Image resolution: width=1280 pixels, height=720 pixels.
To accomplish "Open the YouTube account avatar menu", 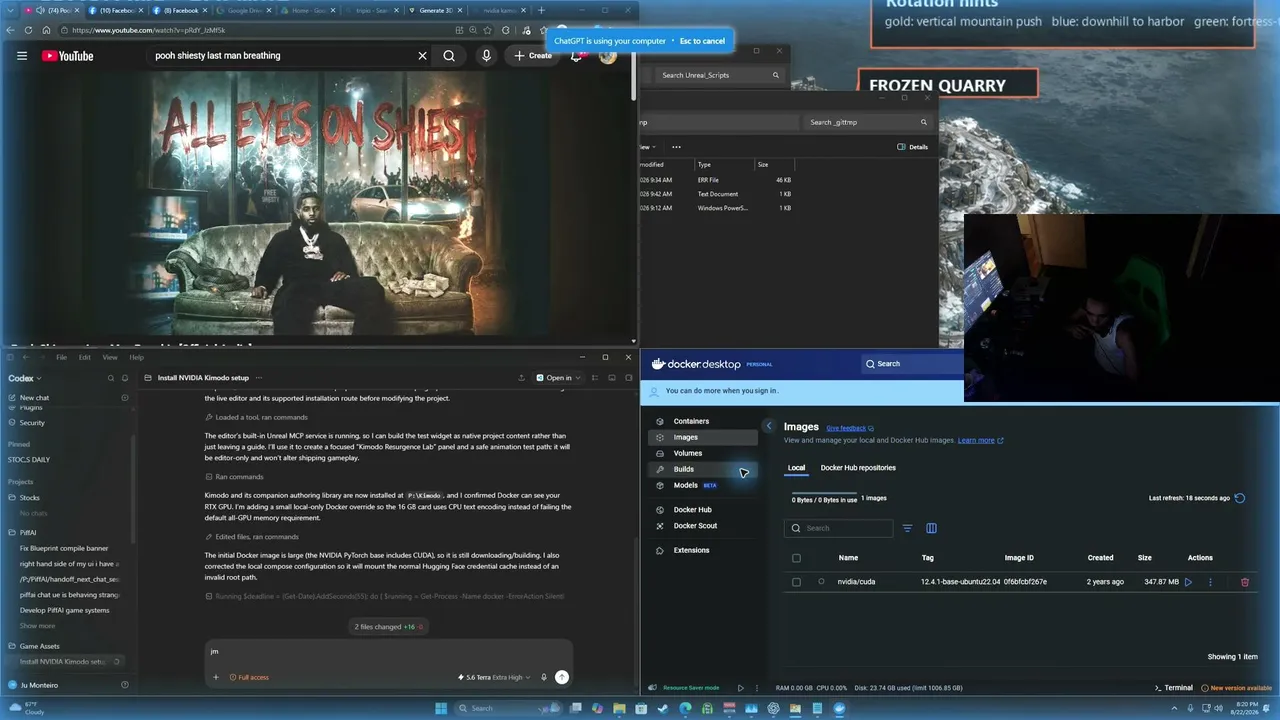I will tap(608, 56).
